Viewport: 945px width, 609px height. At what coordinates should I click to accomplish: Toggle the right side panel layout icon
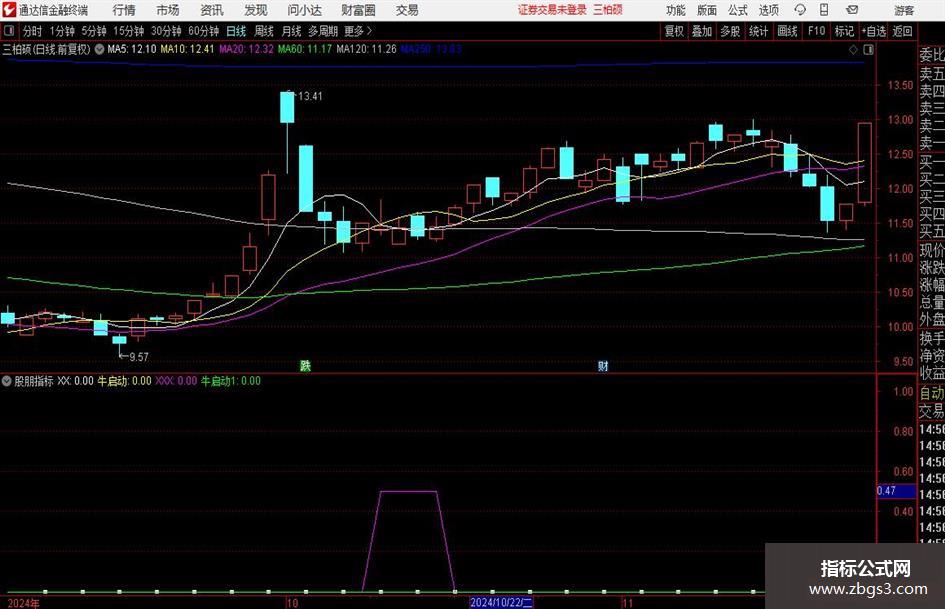click(x=868, y=49)
